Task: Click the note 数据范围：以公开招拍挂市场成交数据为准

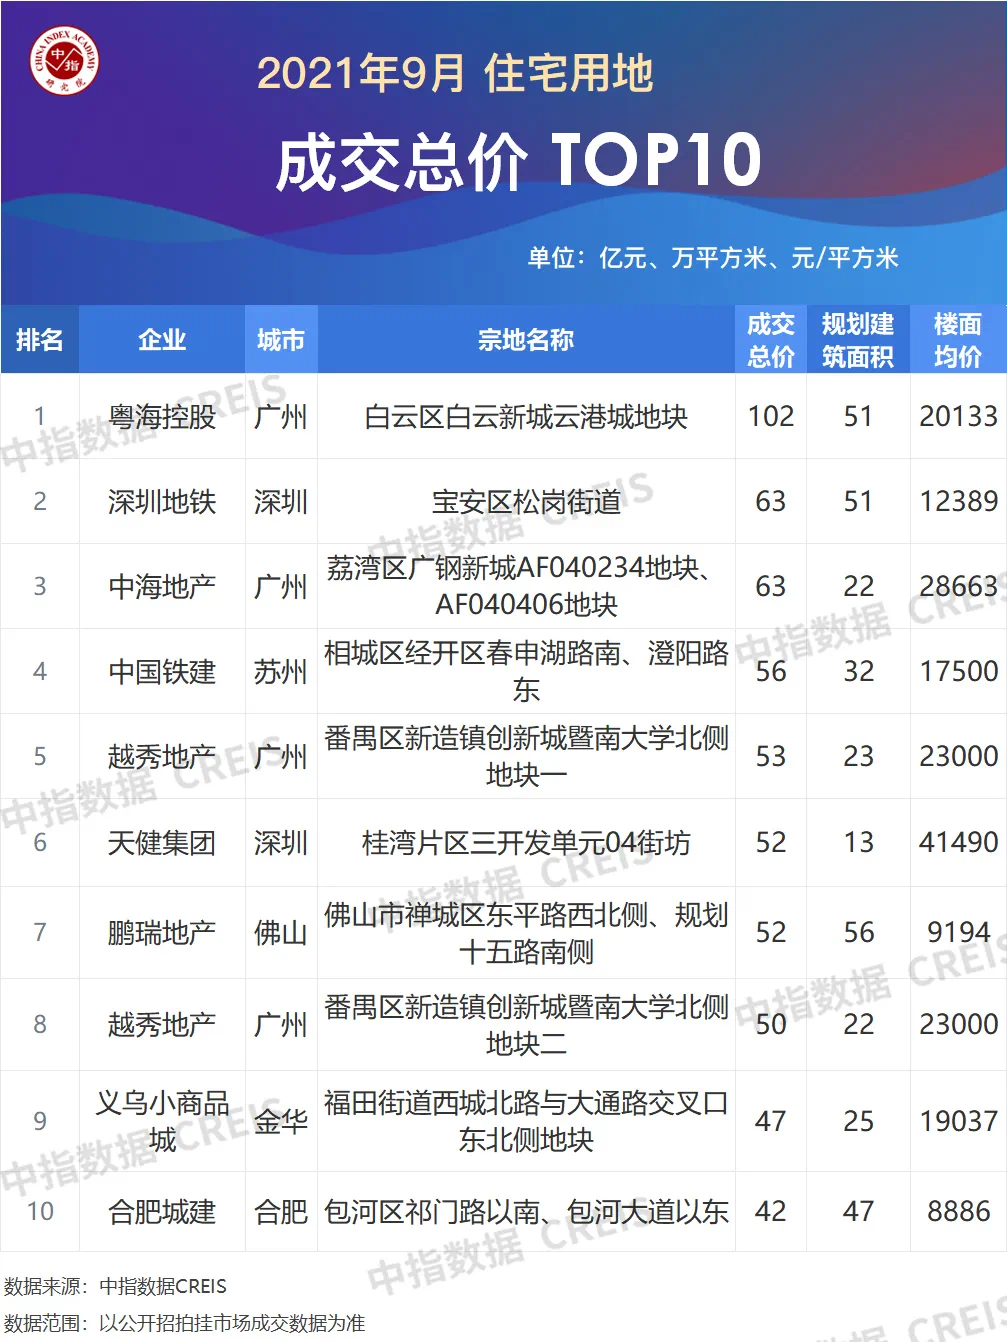Action: (x=184, y=1323)
